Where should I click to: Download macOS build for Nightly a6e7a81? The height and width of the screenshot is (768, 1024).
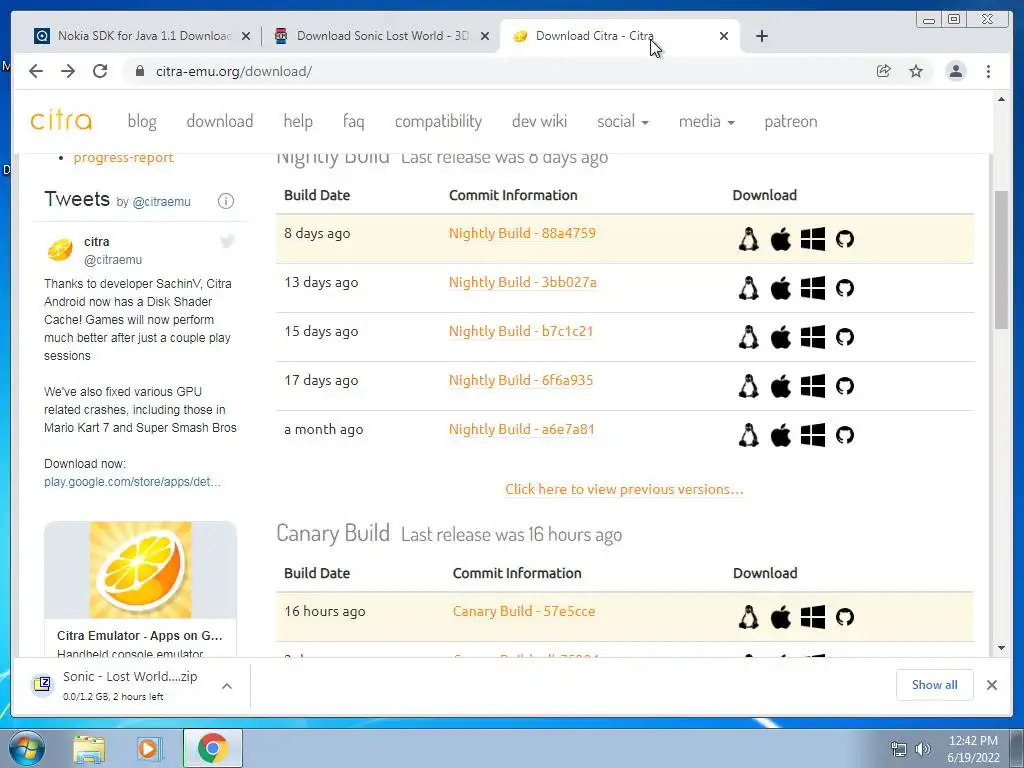pyautogui.click(x=780, y=435)
